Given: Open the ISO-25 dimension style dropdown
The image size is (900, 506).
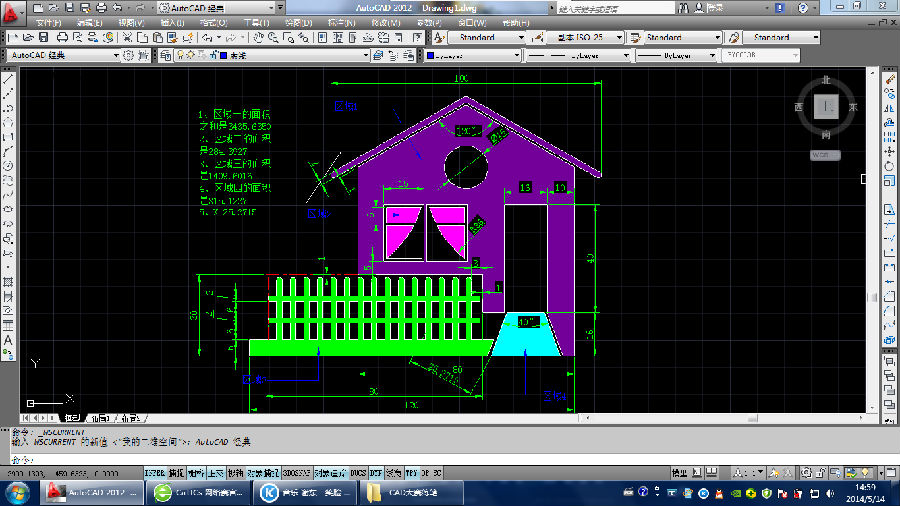Looking at the screenshot, I should tap(619, 37).
